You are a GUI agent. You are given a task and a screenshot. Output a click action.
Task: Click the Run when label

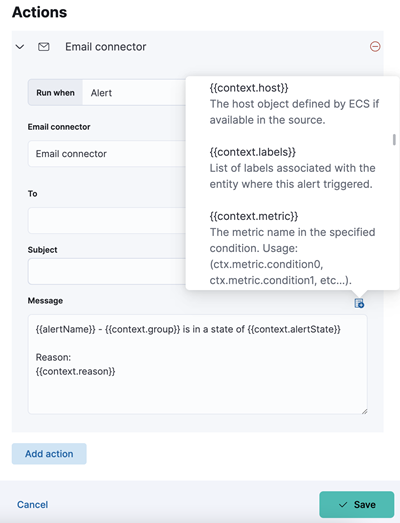(55, 93)
